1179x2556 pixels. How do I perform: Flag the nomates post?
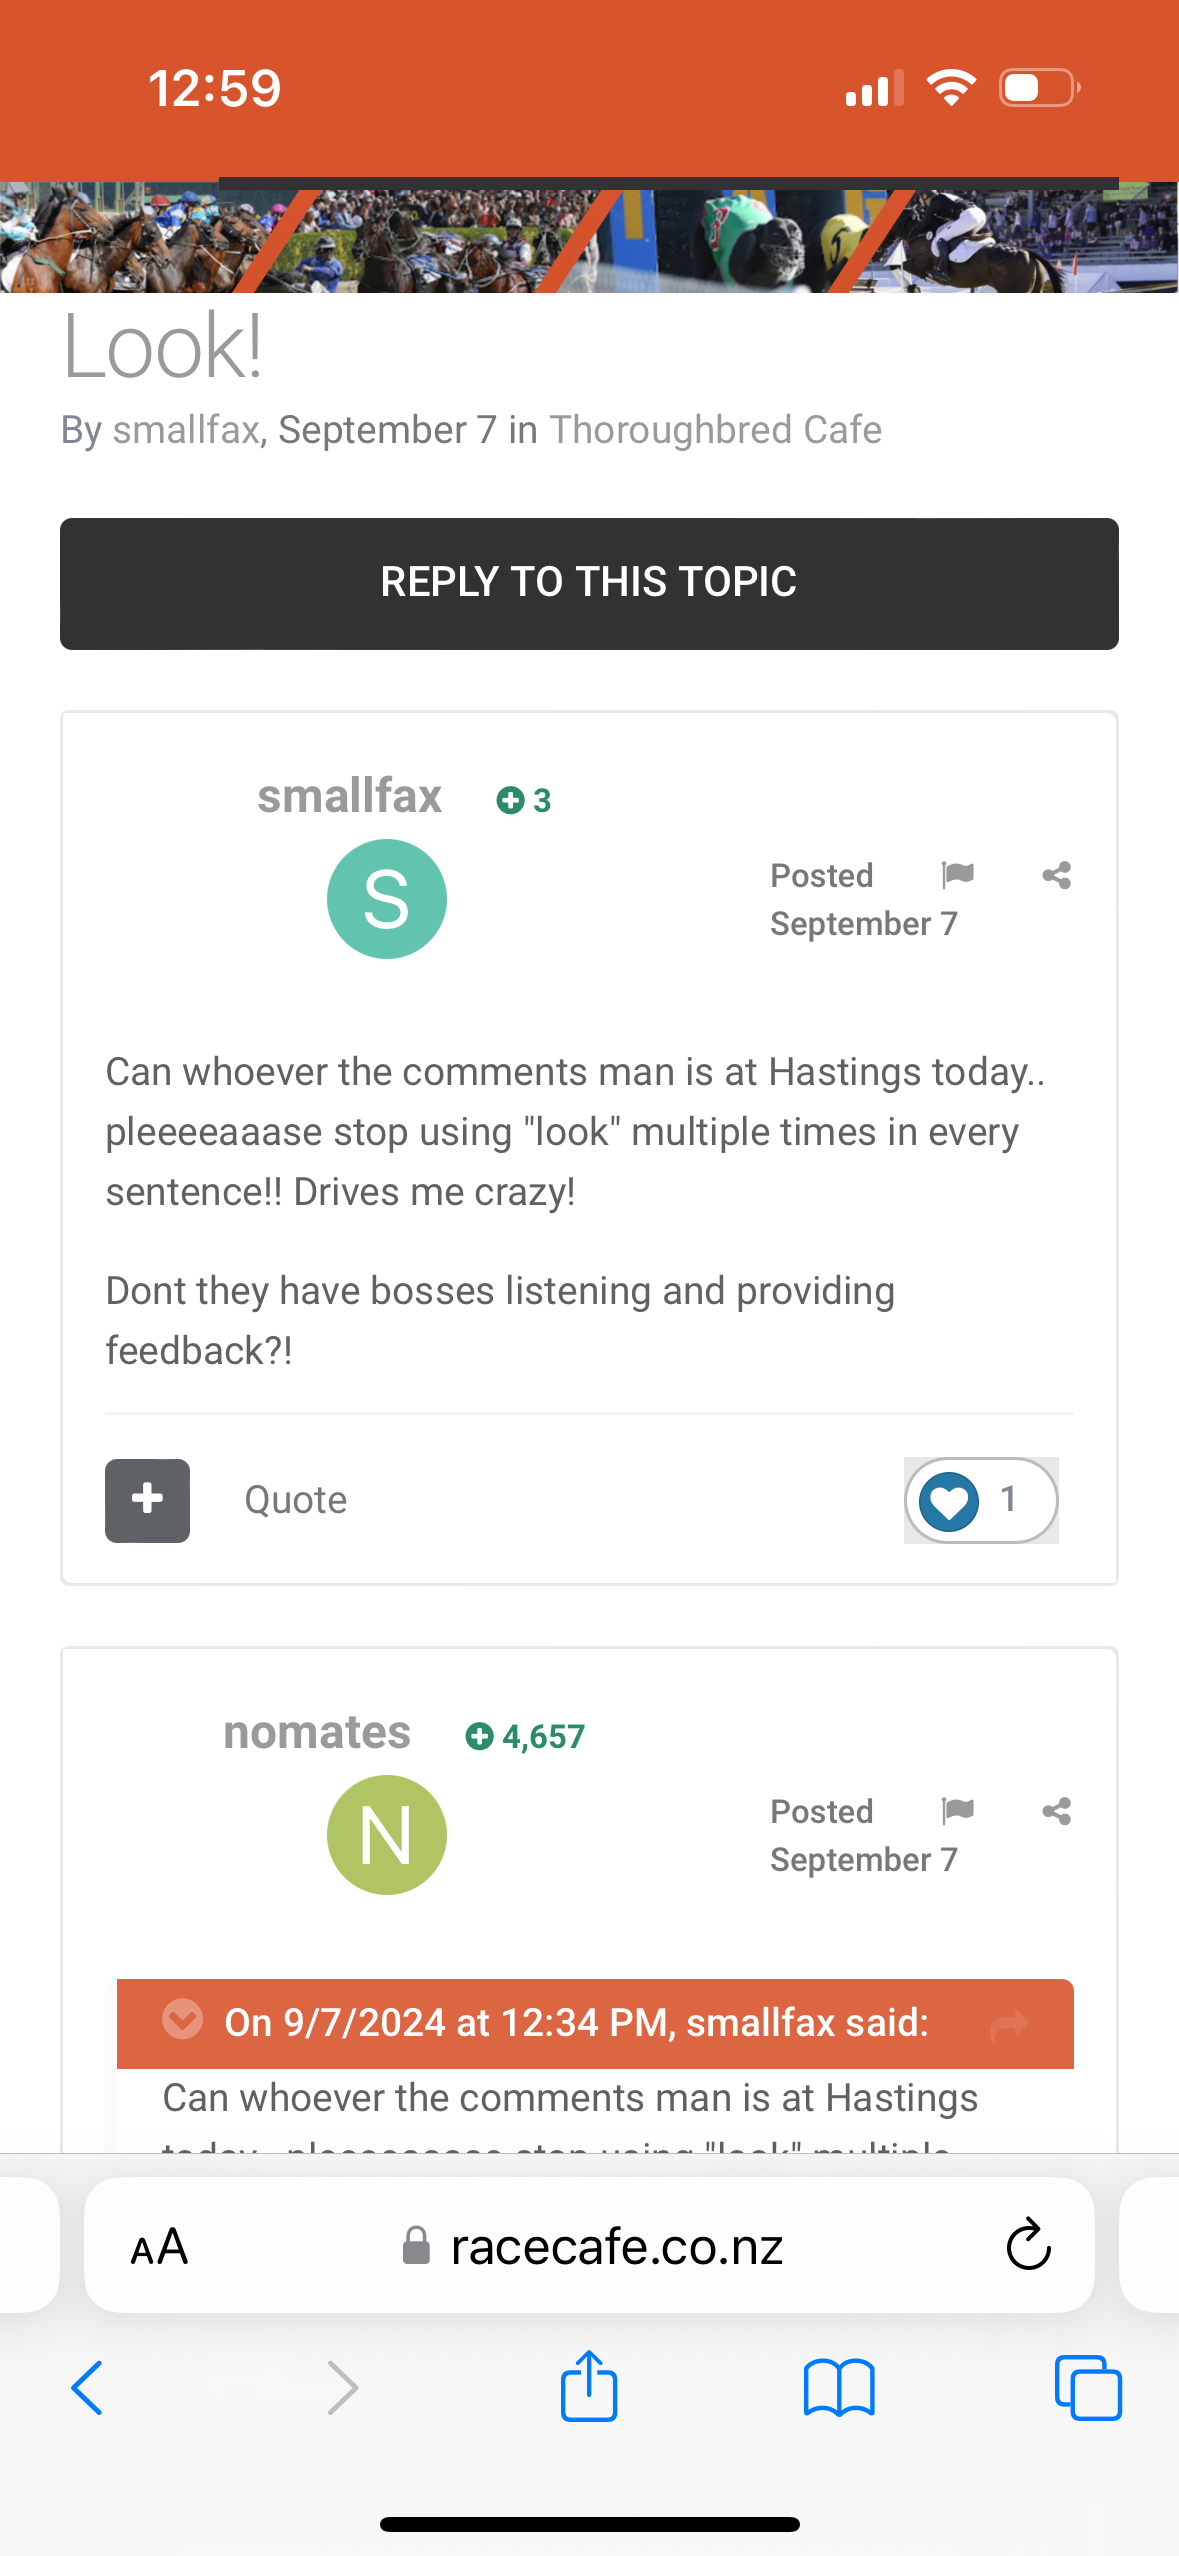coord(957,1810)
